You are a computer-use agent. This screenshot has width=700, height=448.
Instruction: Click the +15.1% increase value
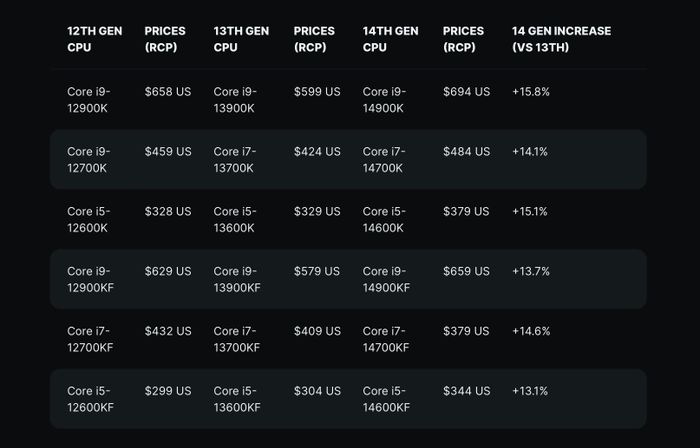pyautogui.click(x=530, y=211)
